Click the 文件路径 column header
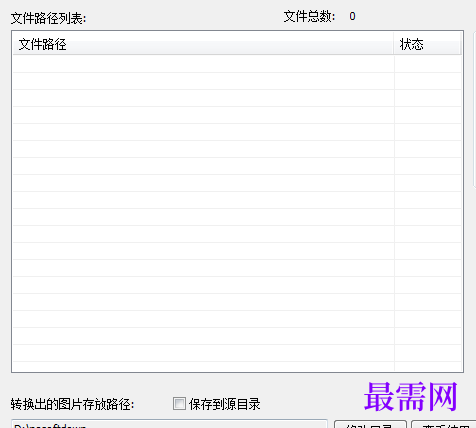 point(203,44)
